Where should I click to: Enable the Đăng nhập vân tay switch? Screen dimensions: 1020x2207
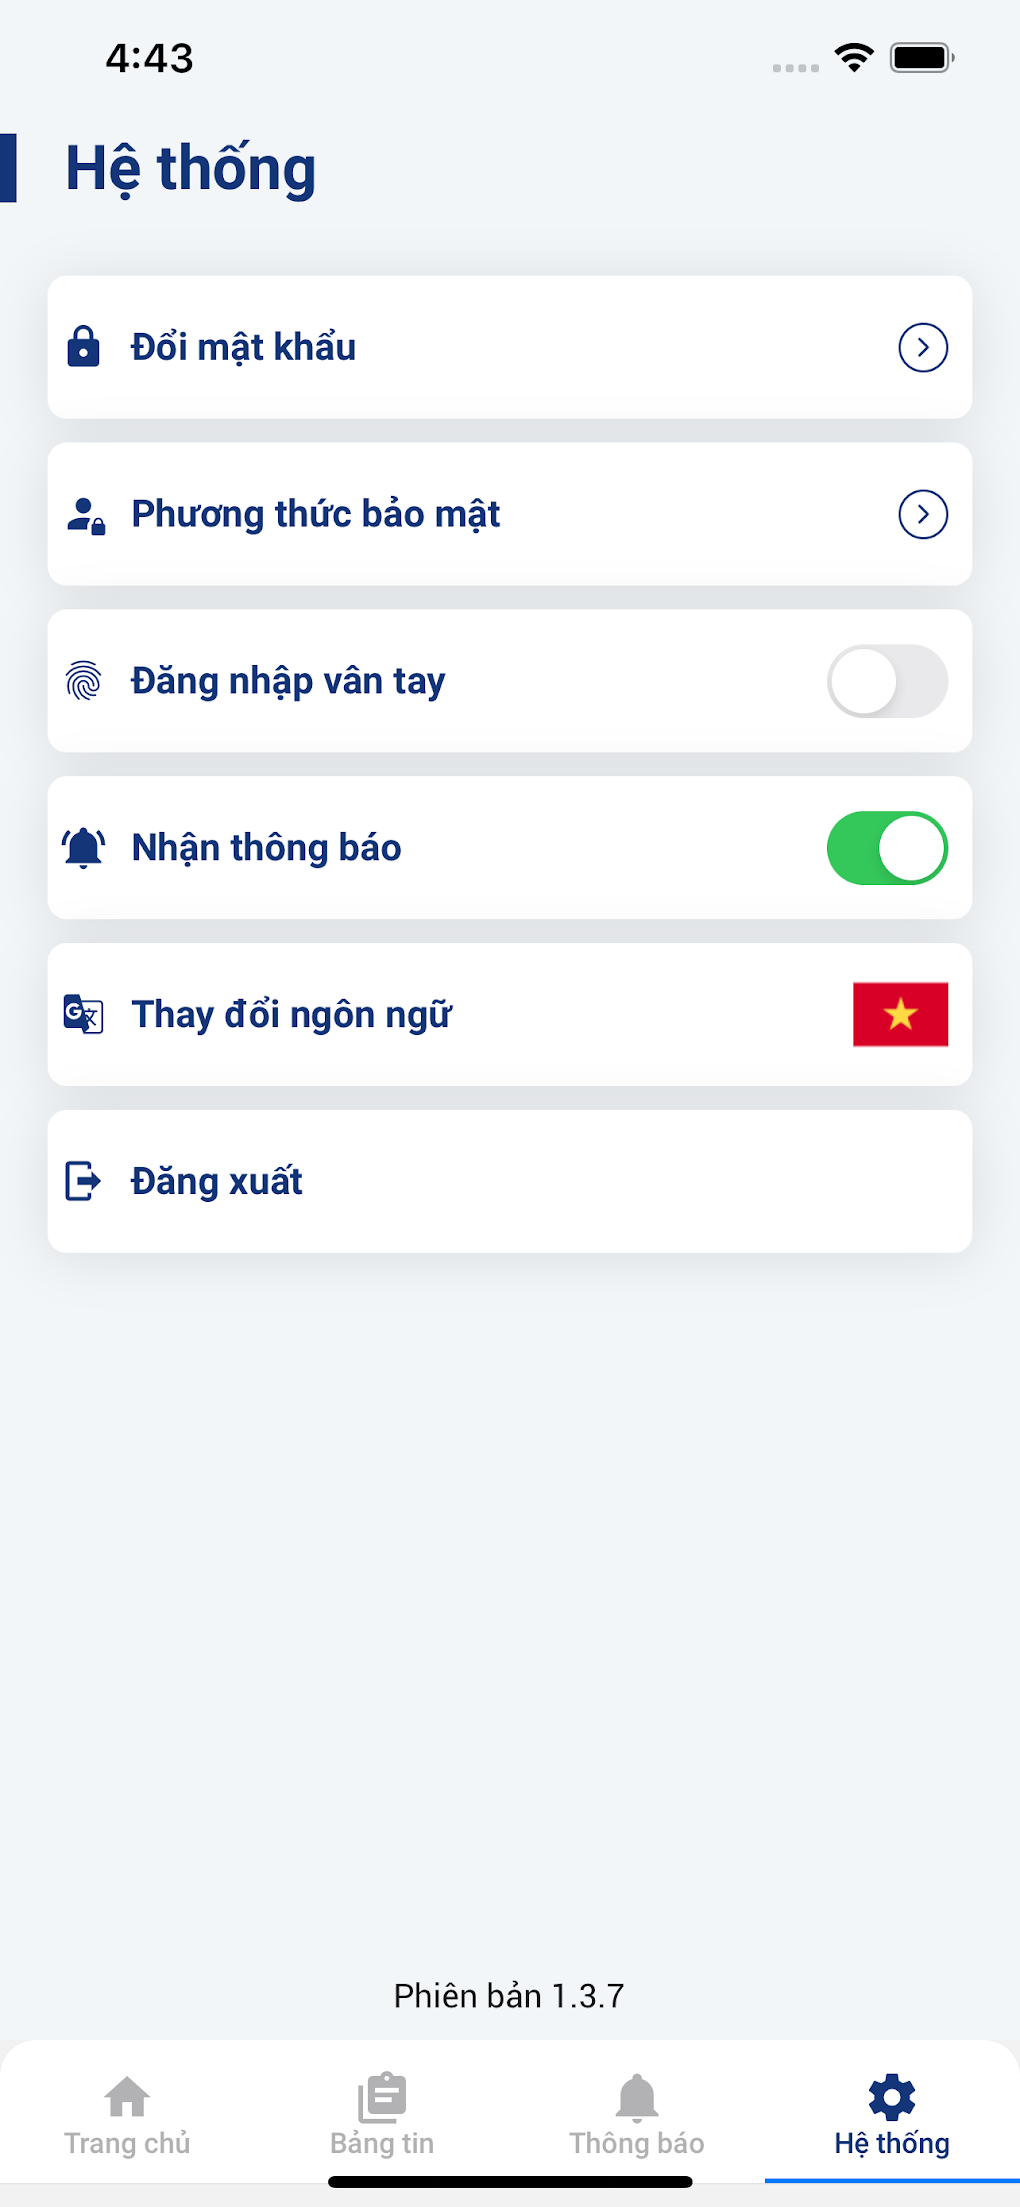coord(887,681)
